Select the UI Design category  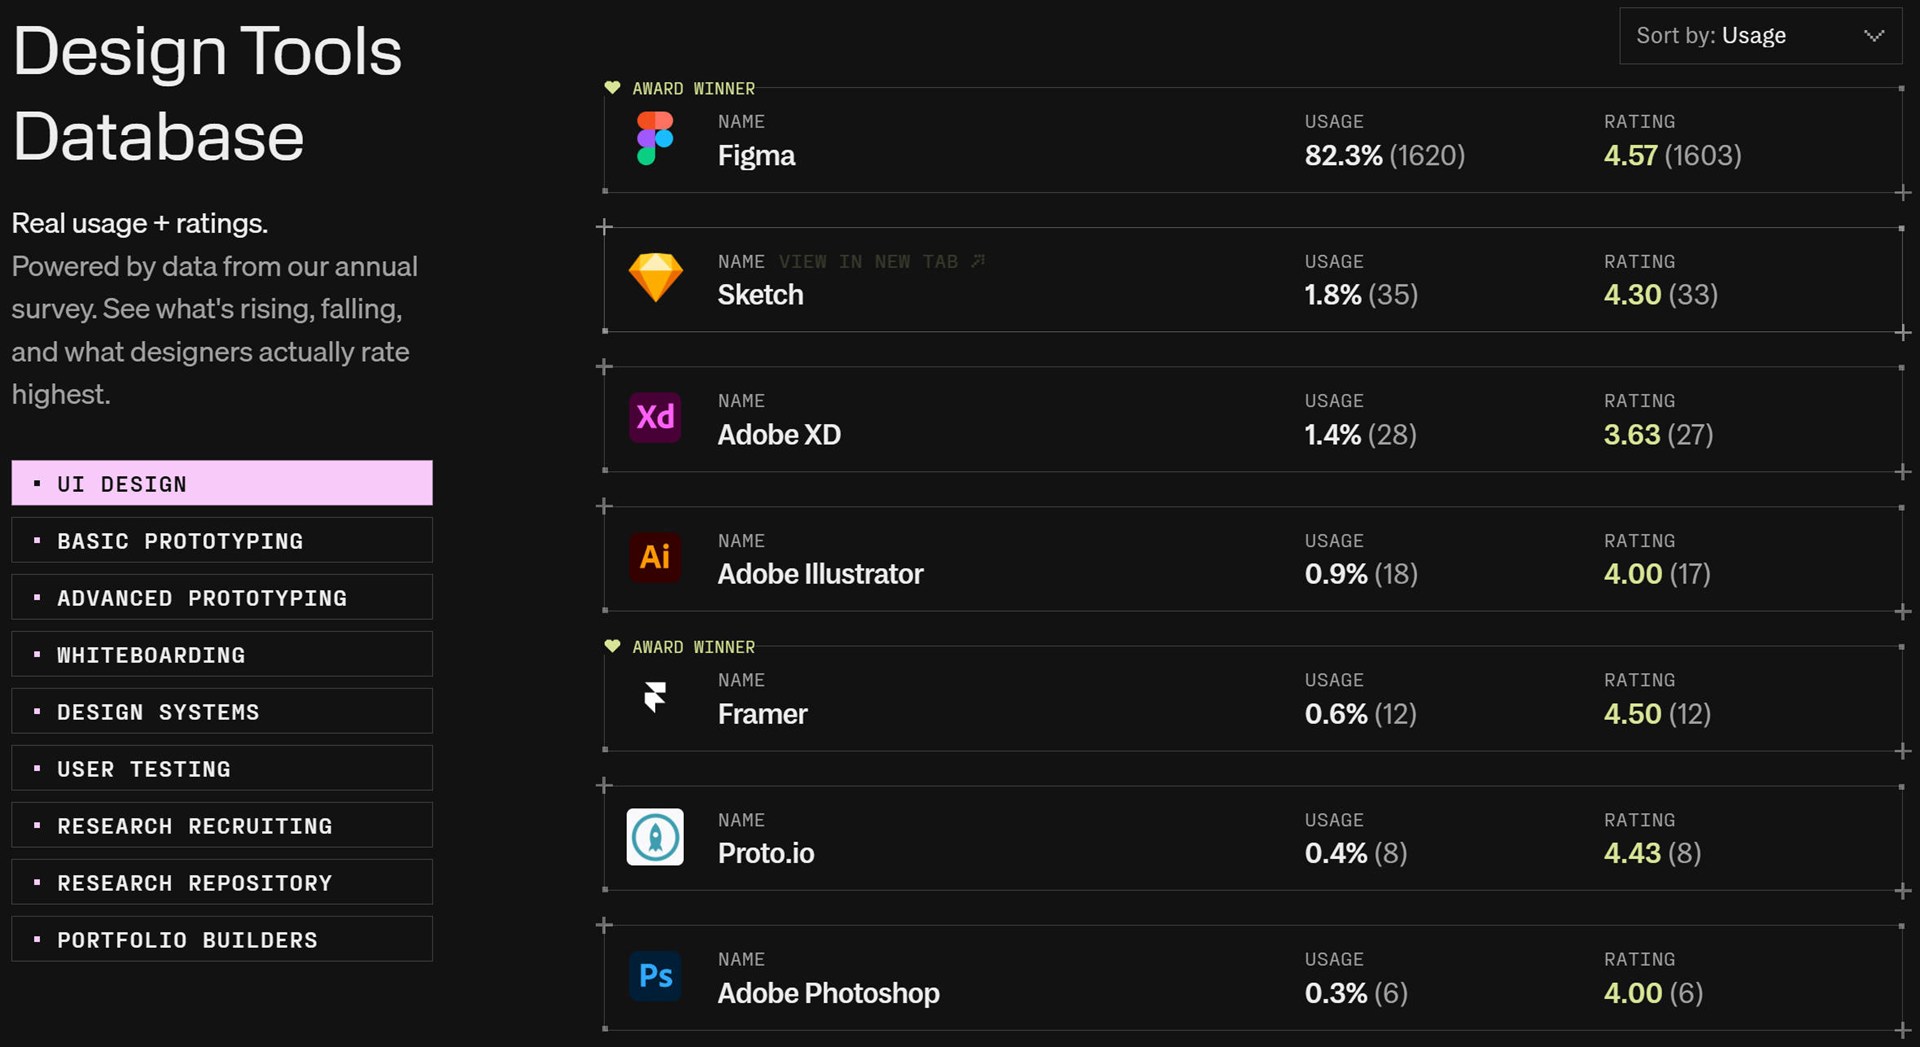point(222,483)
